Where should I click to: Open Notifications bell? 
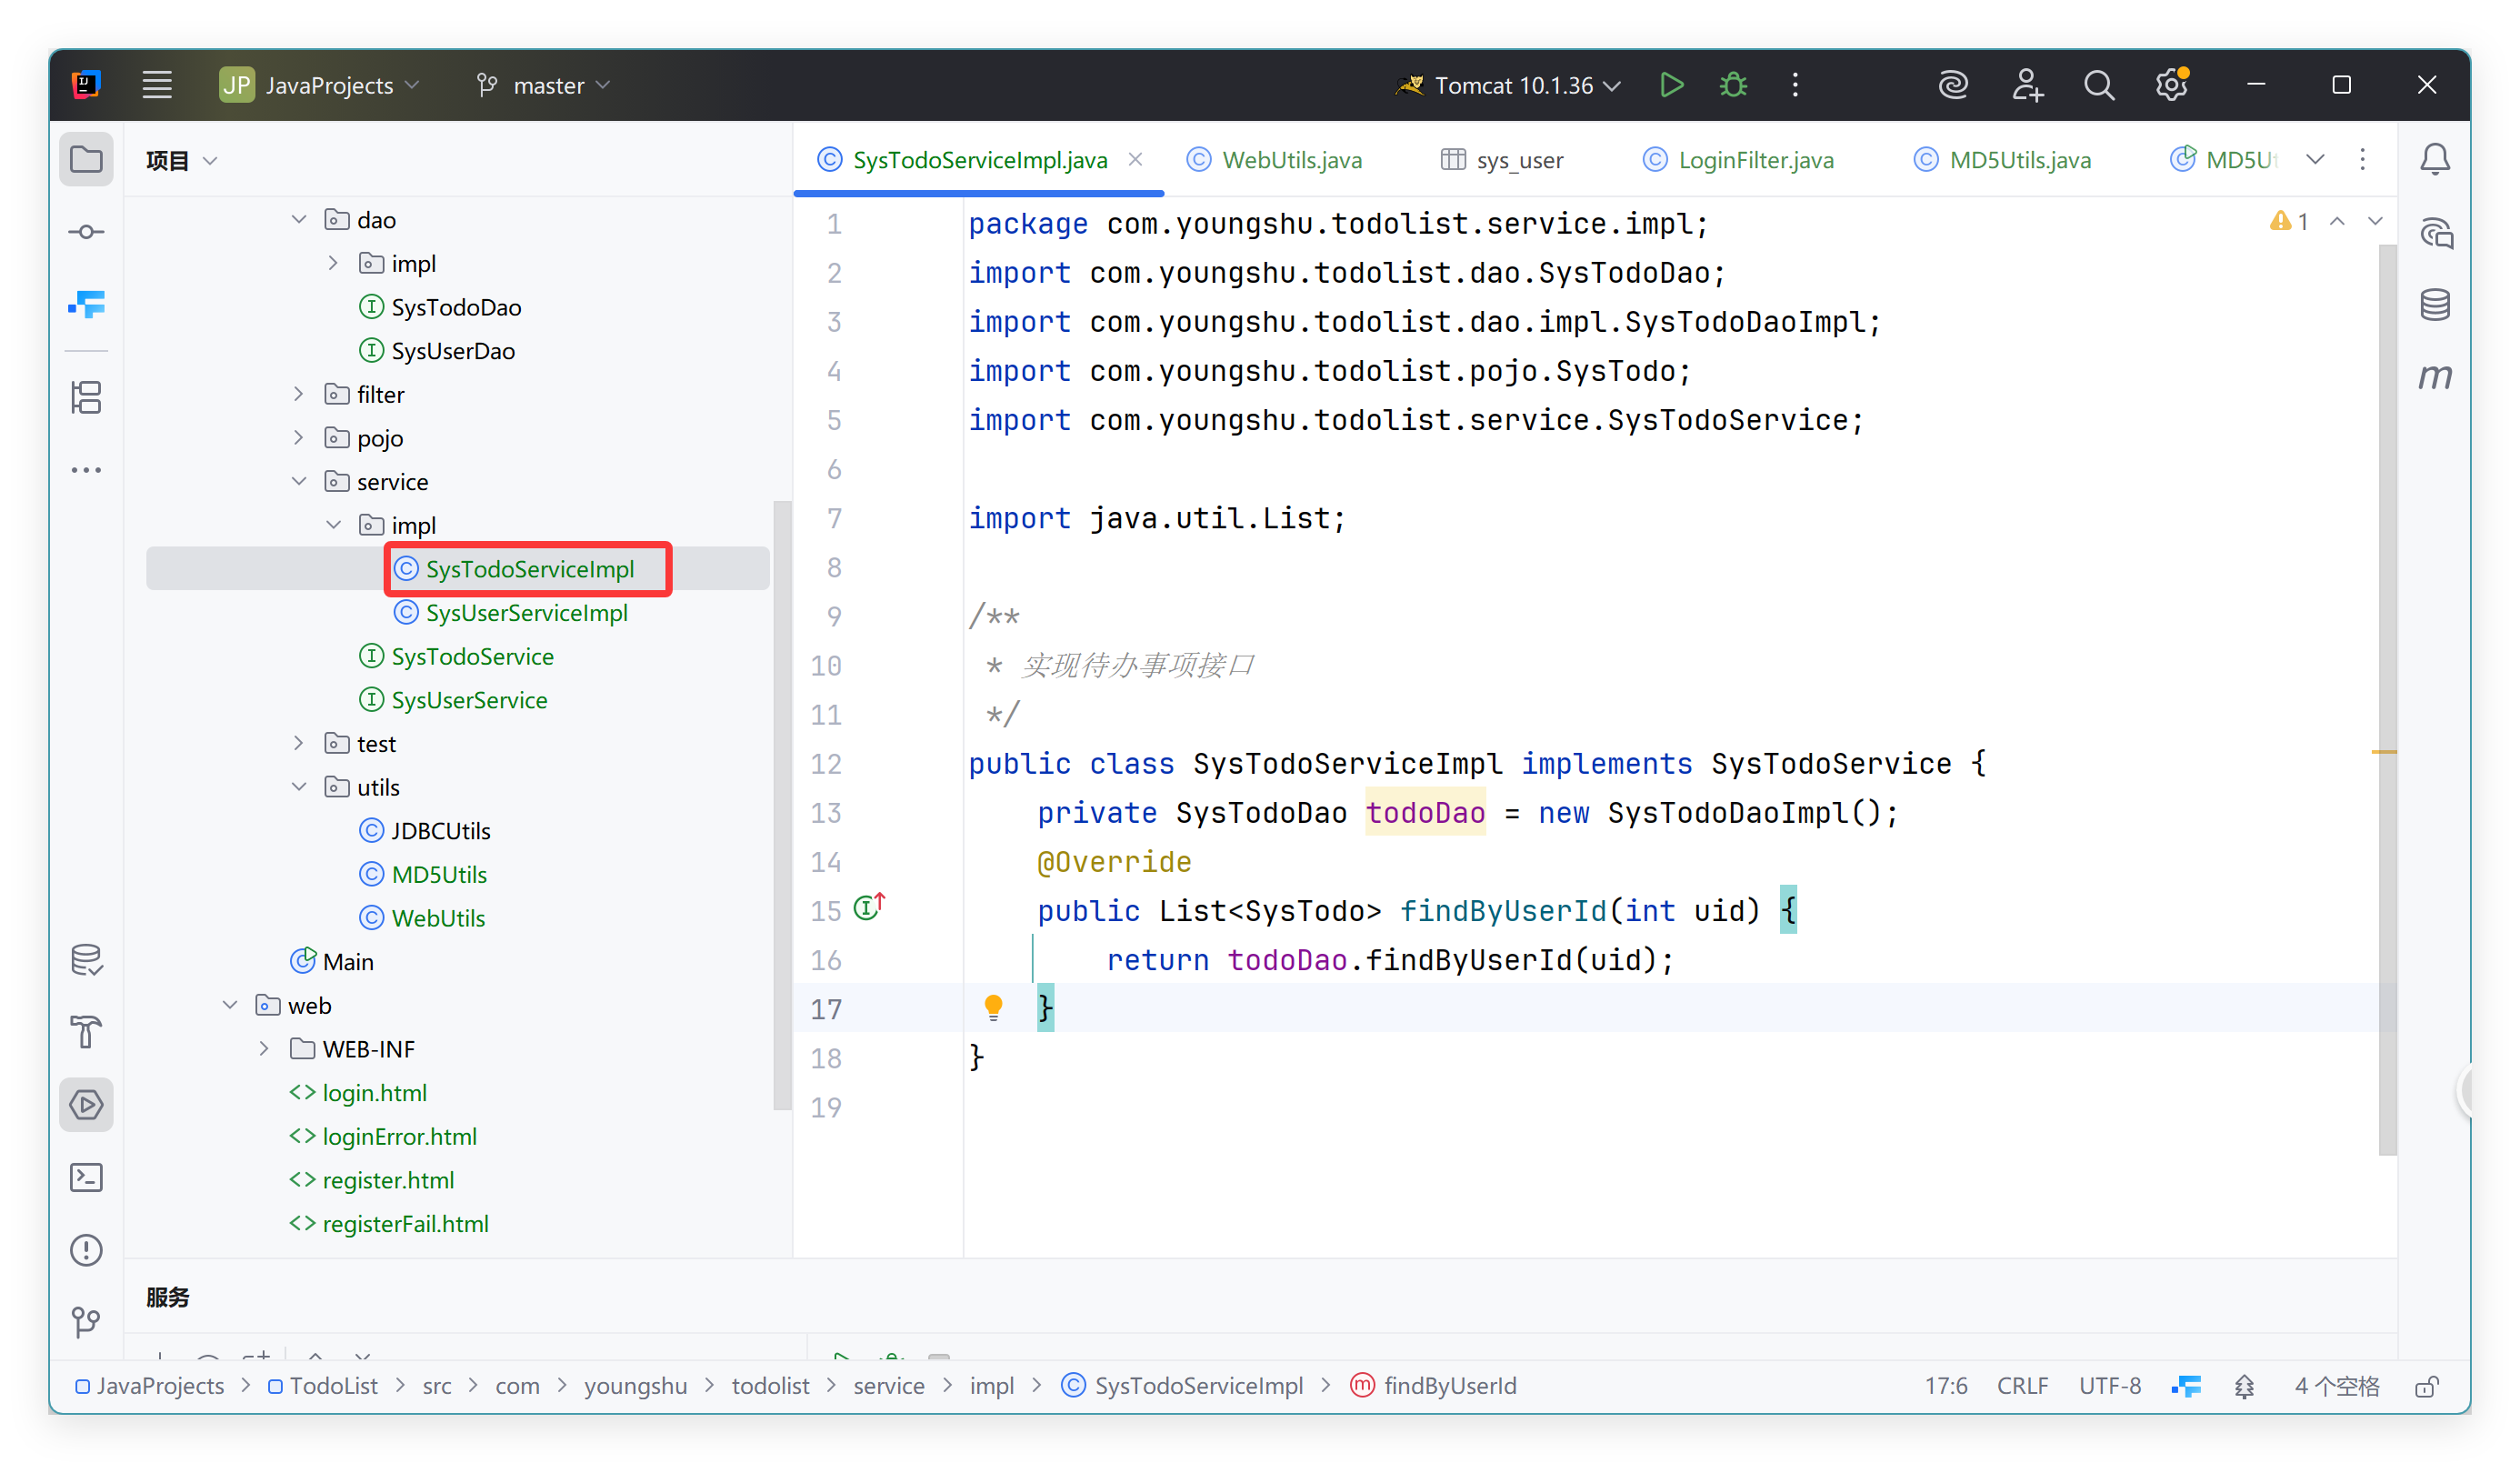(x=2436, y=159)
